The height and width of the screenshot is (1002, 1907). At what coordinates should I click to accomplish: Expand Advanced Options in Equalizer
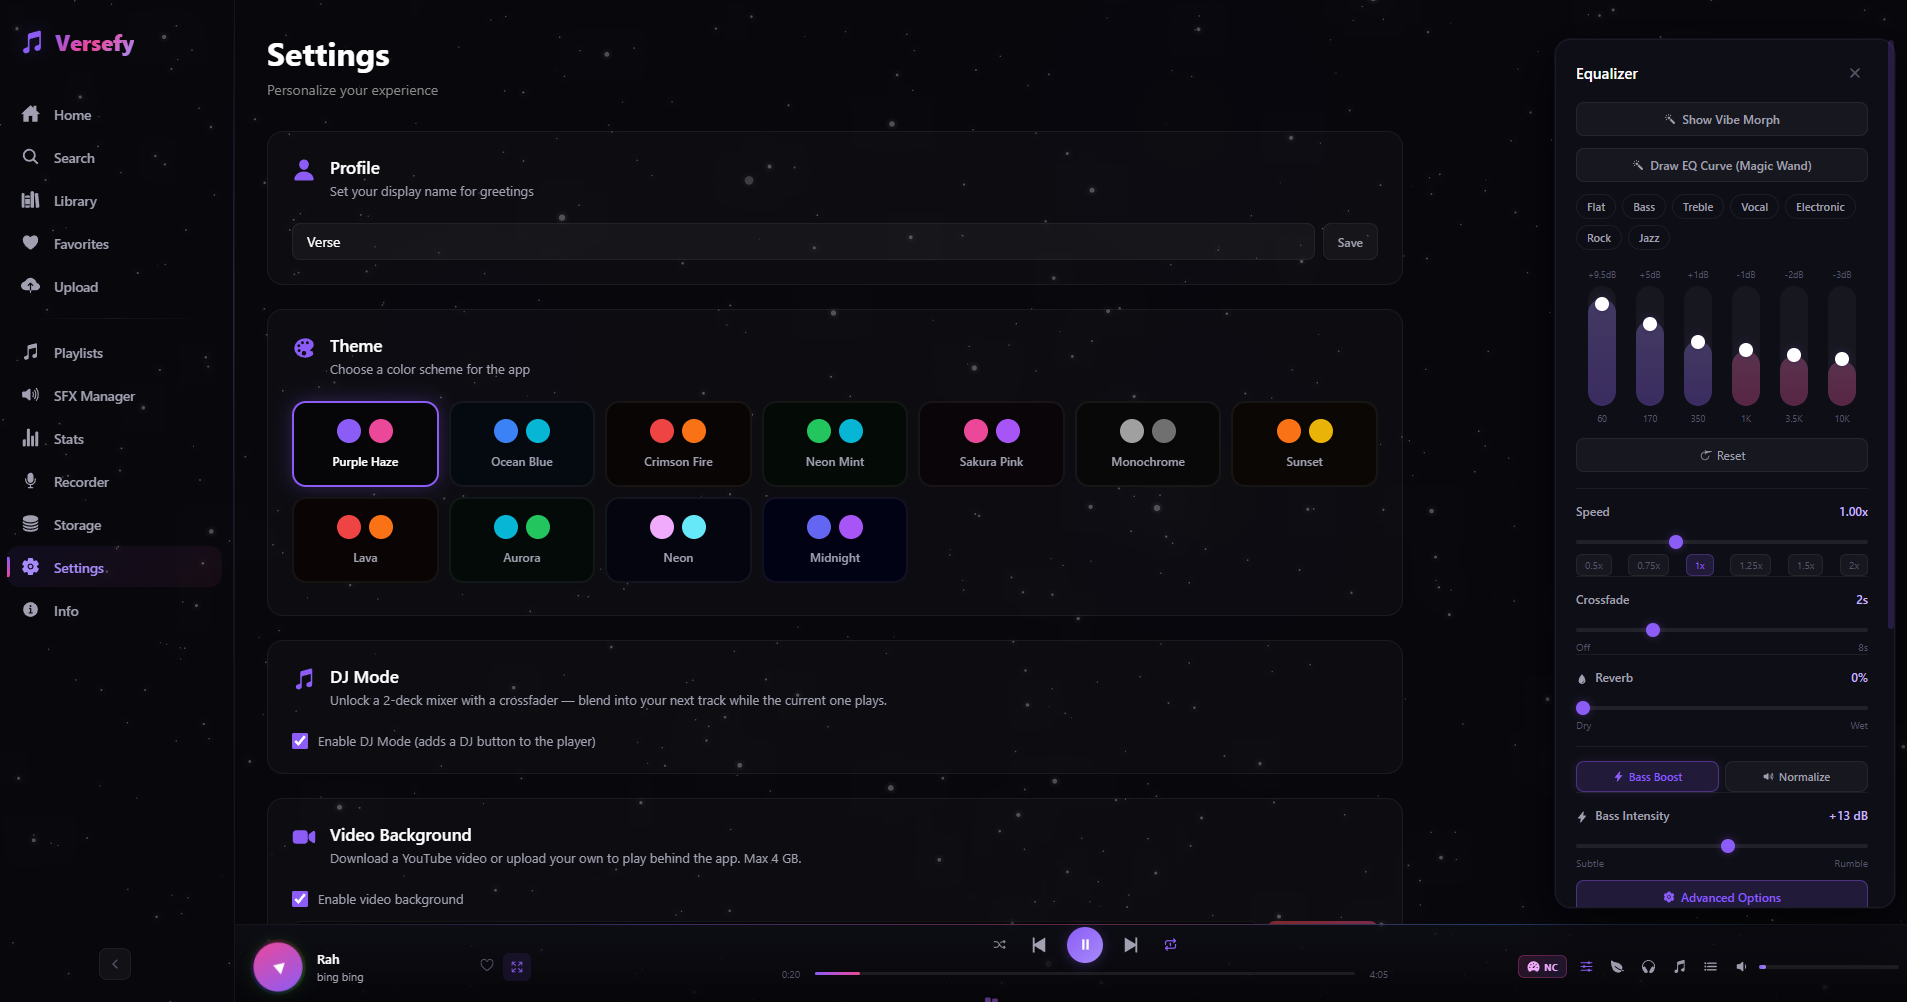pyautogui.click(x=1721, y=897)
